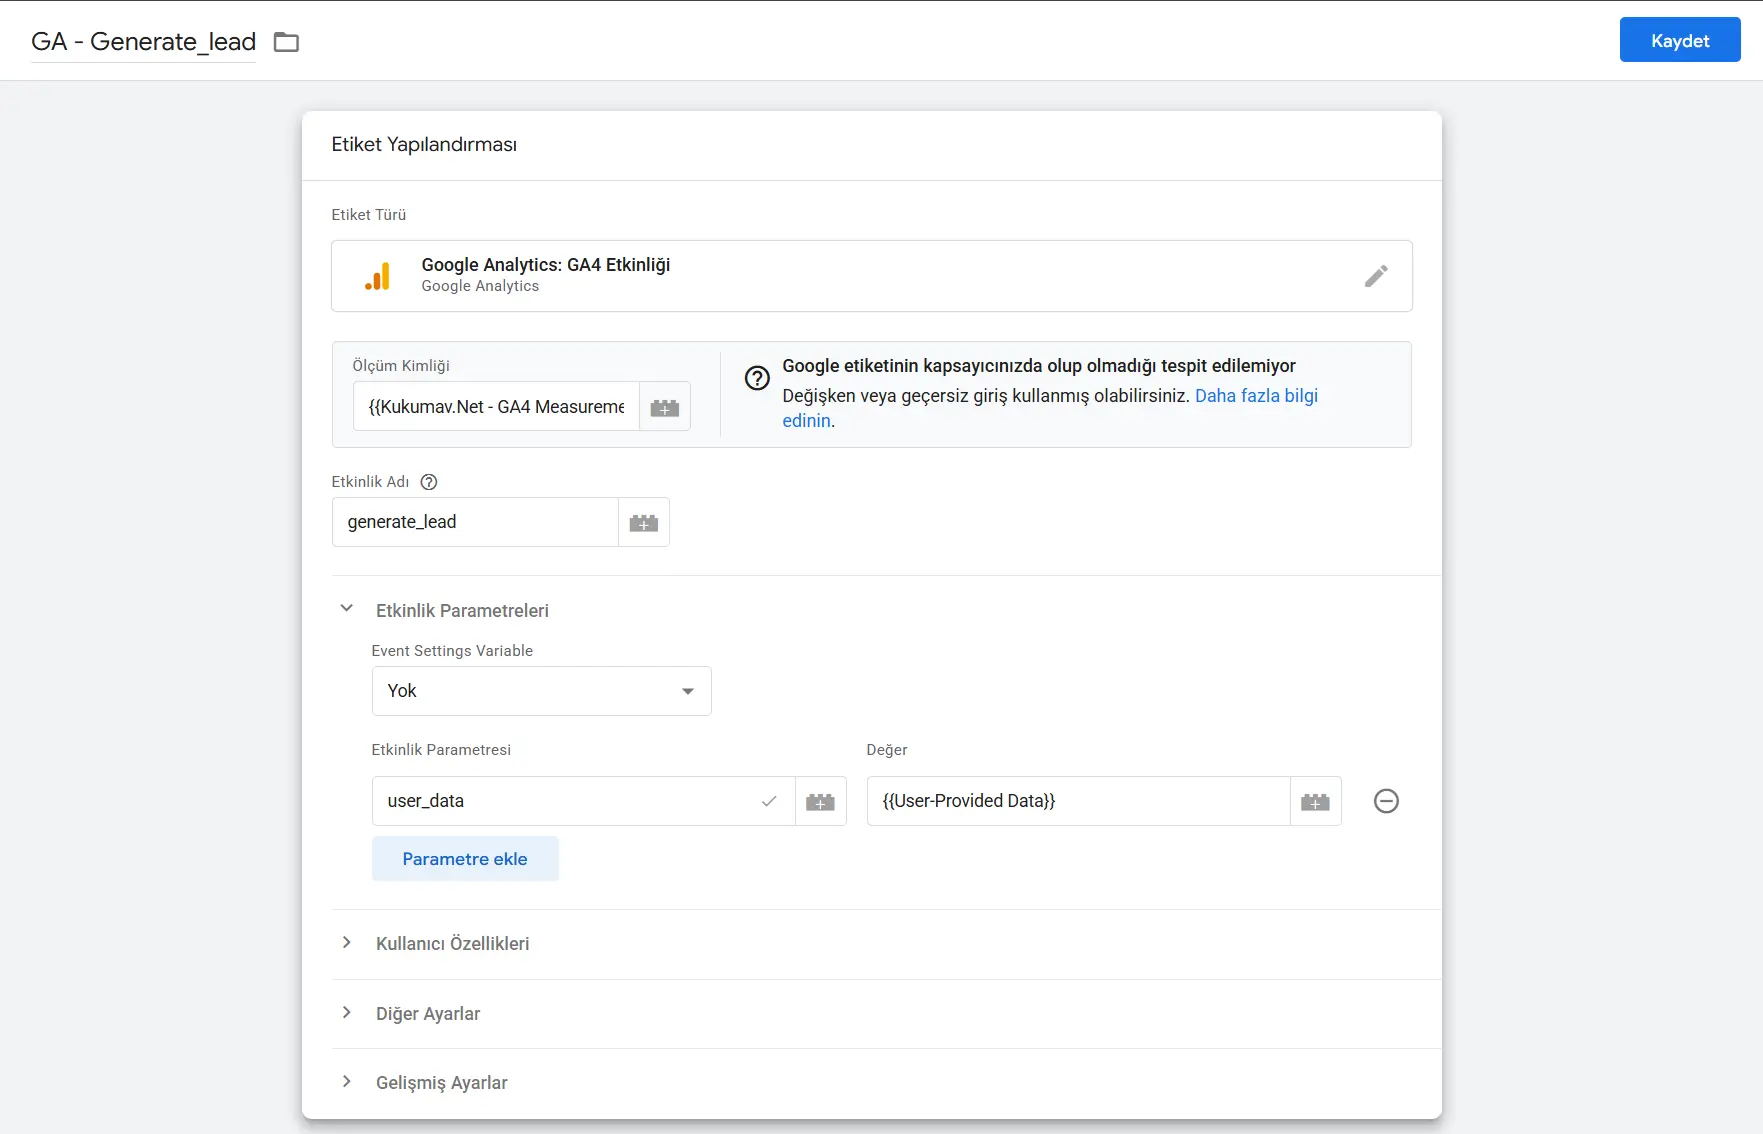This screenshot has height=1134, width=1763.
Task: Rename the tag title GA - Generate_lead
Action: click(x=143, y=42)
